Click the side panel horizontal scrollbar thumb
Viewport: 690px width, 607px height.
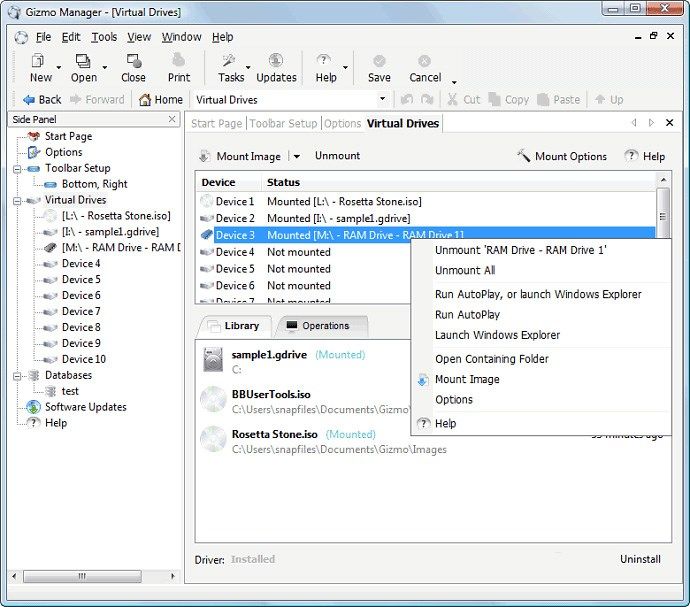click(x=82, y=576)
